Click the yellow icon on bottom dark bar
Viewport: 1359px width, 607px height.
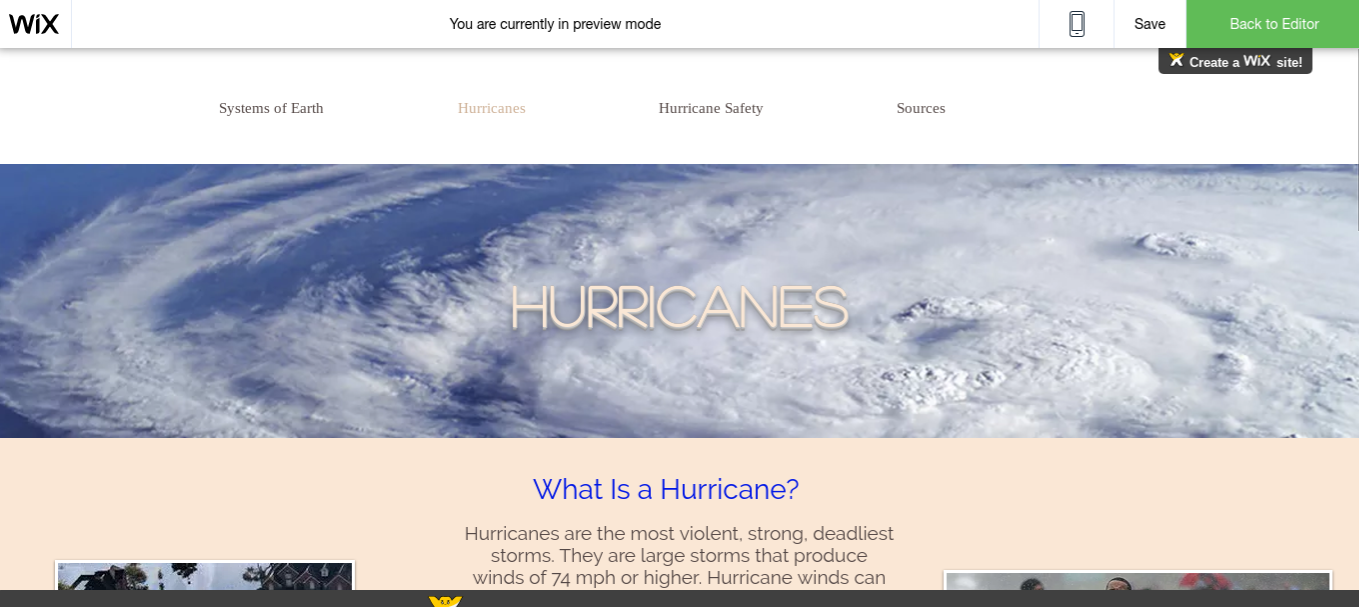[445, 601]
